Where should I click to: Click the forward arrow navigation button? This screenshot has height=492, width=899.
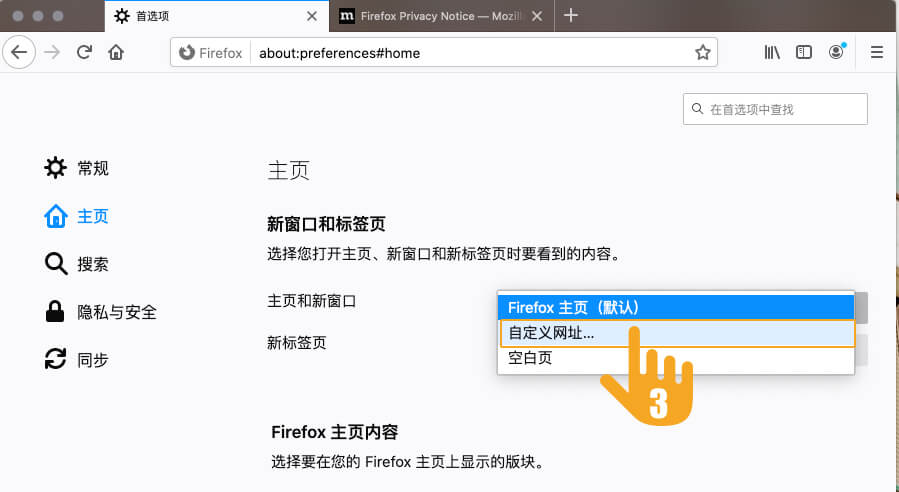tap(52, 53)
